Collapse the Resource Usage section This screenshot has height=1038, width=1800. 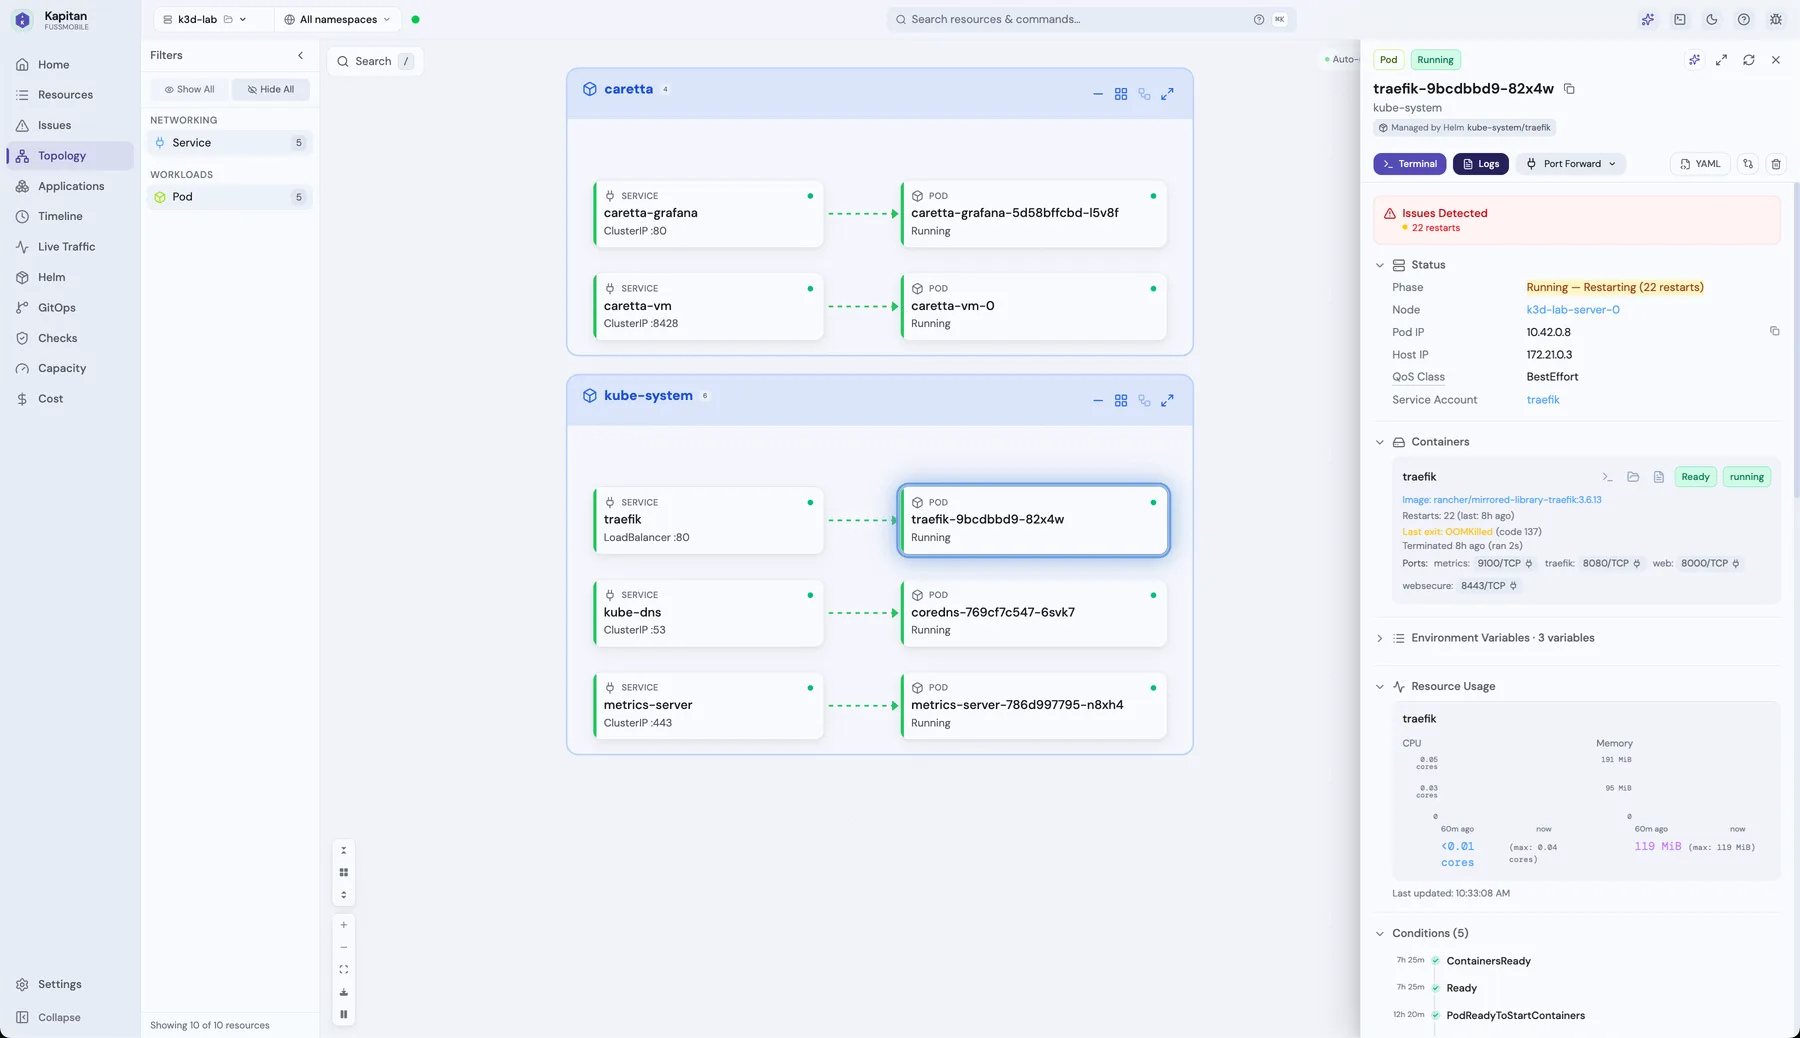[x=1380, y=687]
